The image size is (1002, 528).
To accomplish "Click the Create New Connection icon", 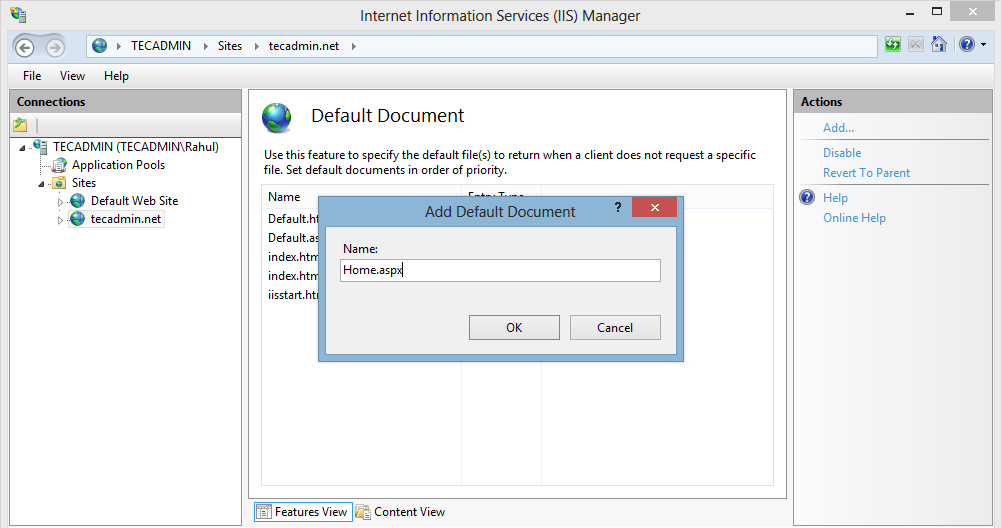I will (x=20, y=125).
